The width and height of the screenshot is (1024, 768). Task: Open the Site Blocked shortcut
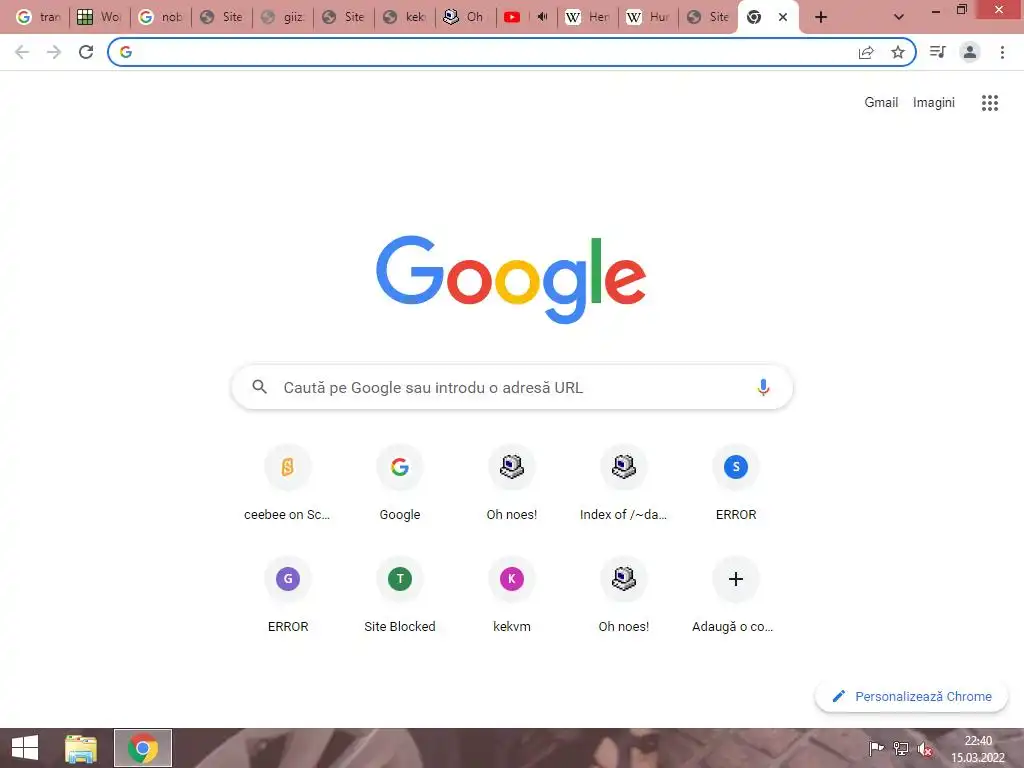click(x=400, y=595)
